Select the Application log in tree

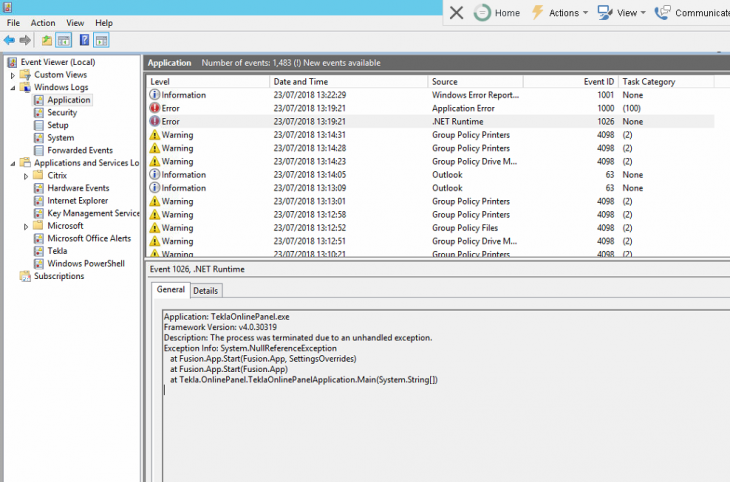click(68, 100)
